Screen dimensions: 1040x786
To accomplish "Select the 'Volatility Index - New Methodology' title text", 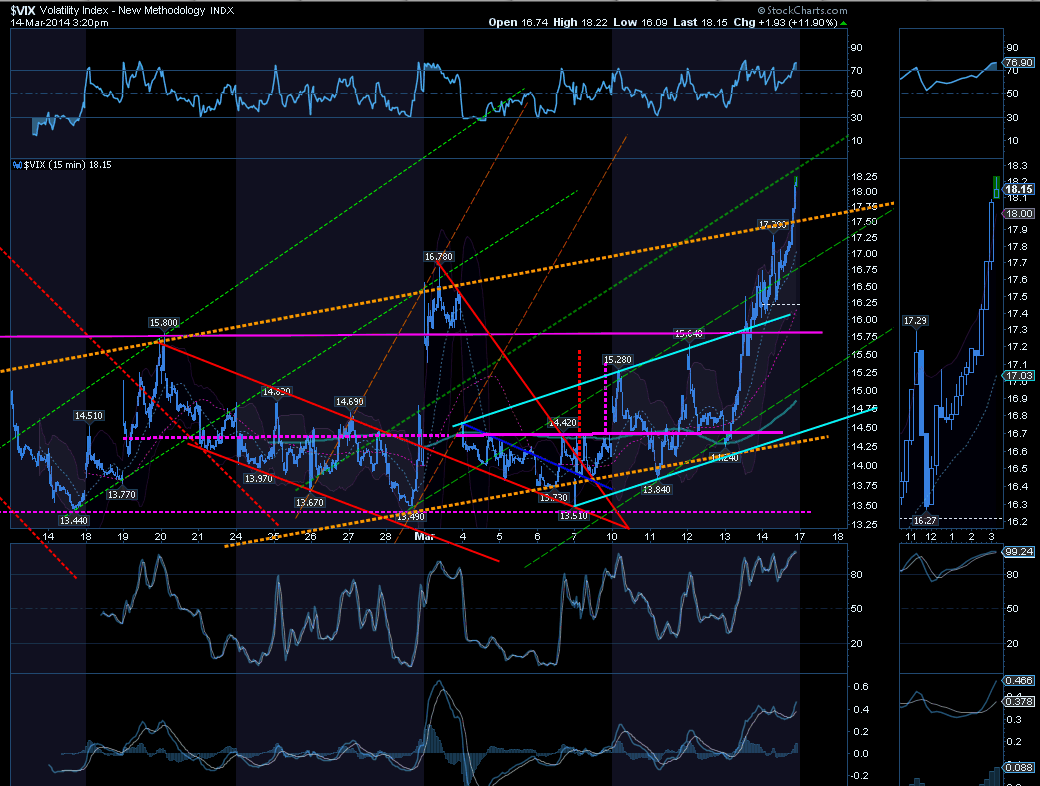I will coord(123,10).
